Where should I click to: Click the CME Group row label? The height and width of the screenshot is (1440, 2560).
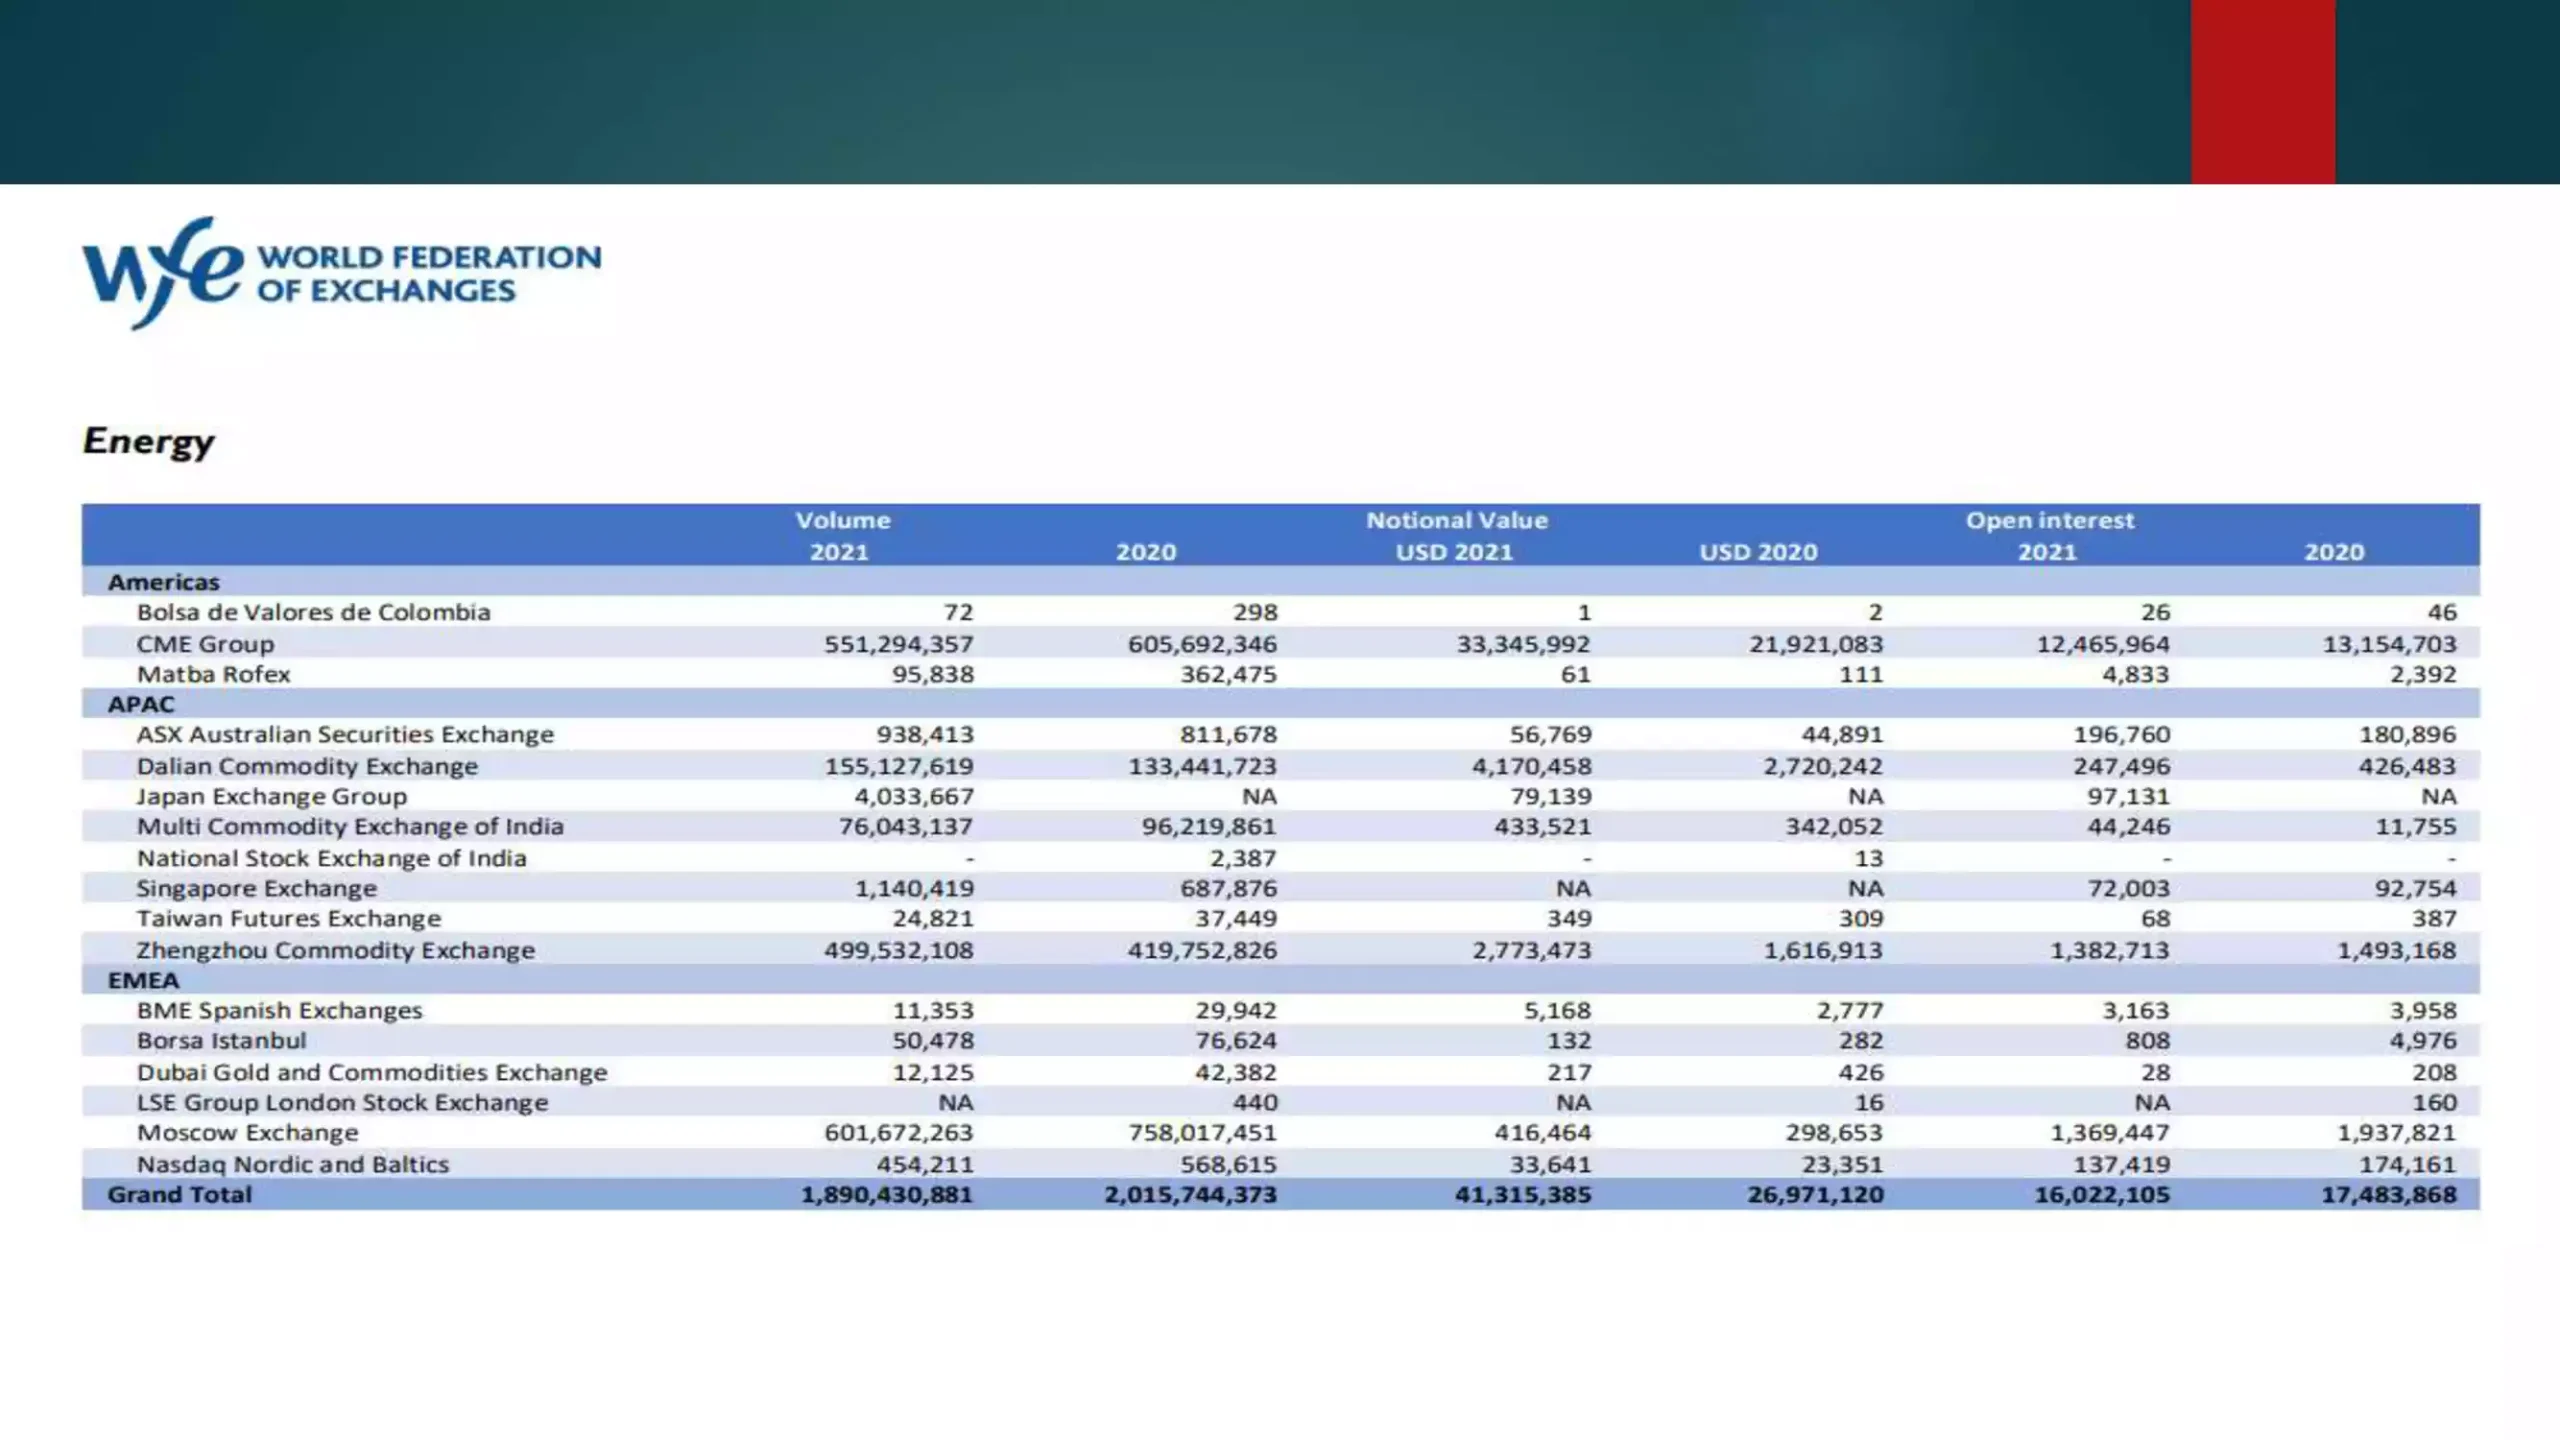(x=205, y=644)
